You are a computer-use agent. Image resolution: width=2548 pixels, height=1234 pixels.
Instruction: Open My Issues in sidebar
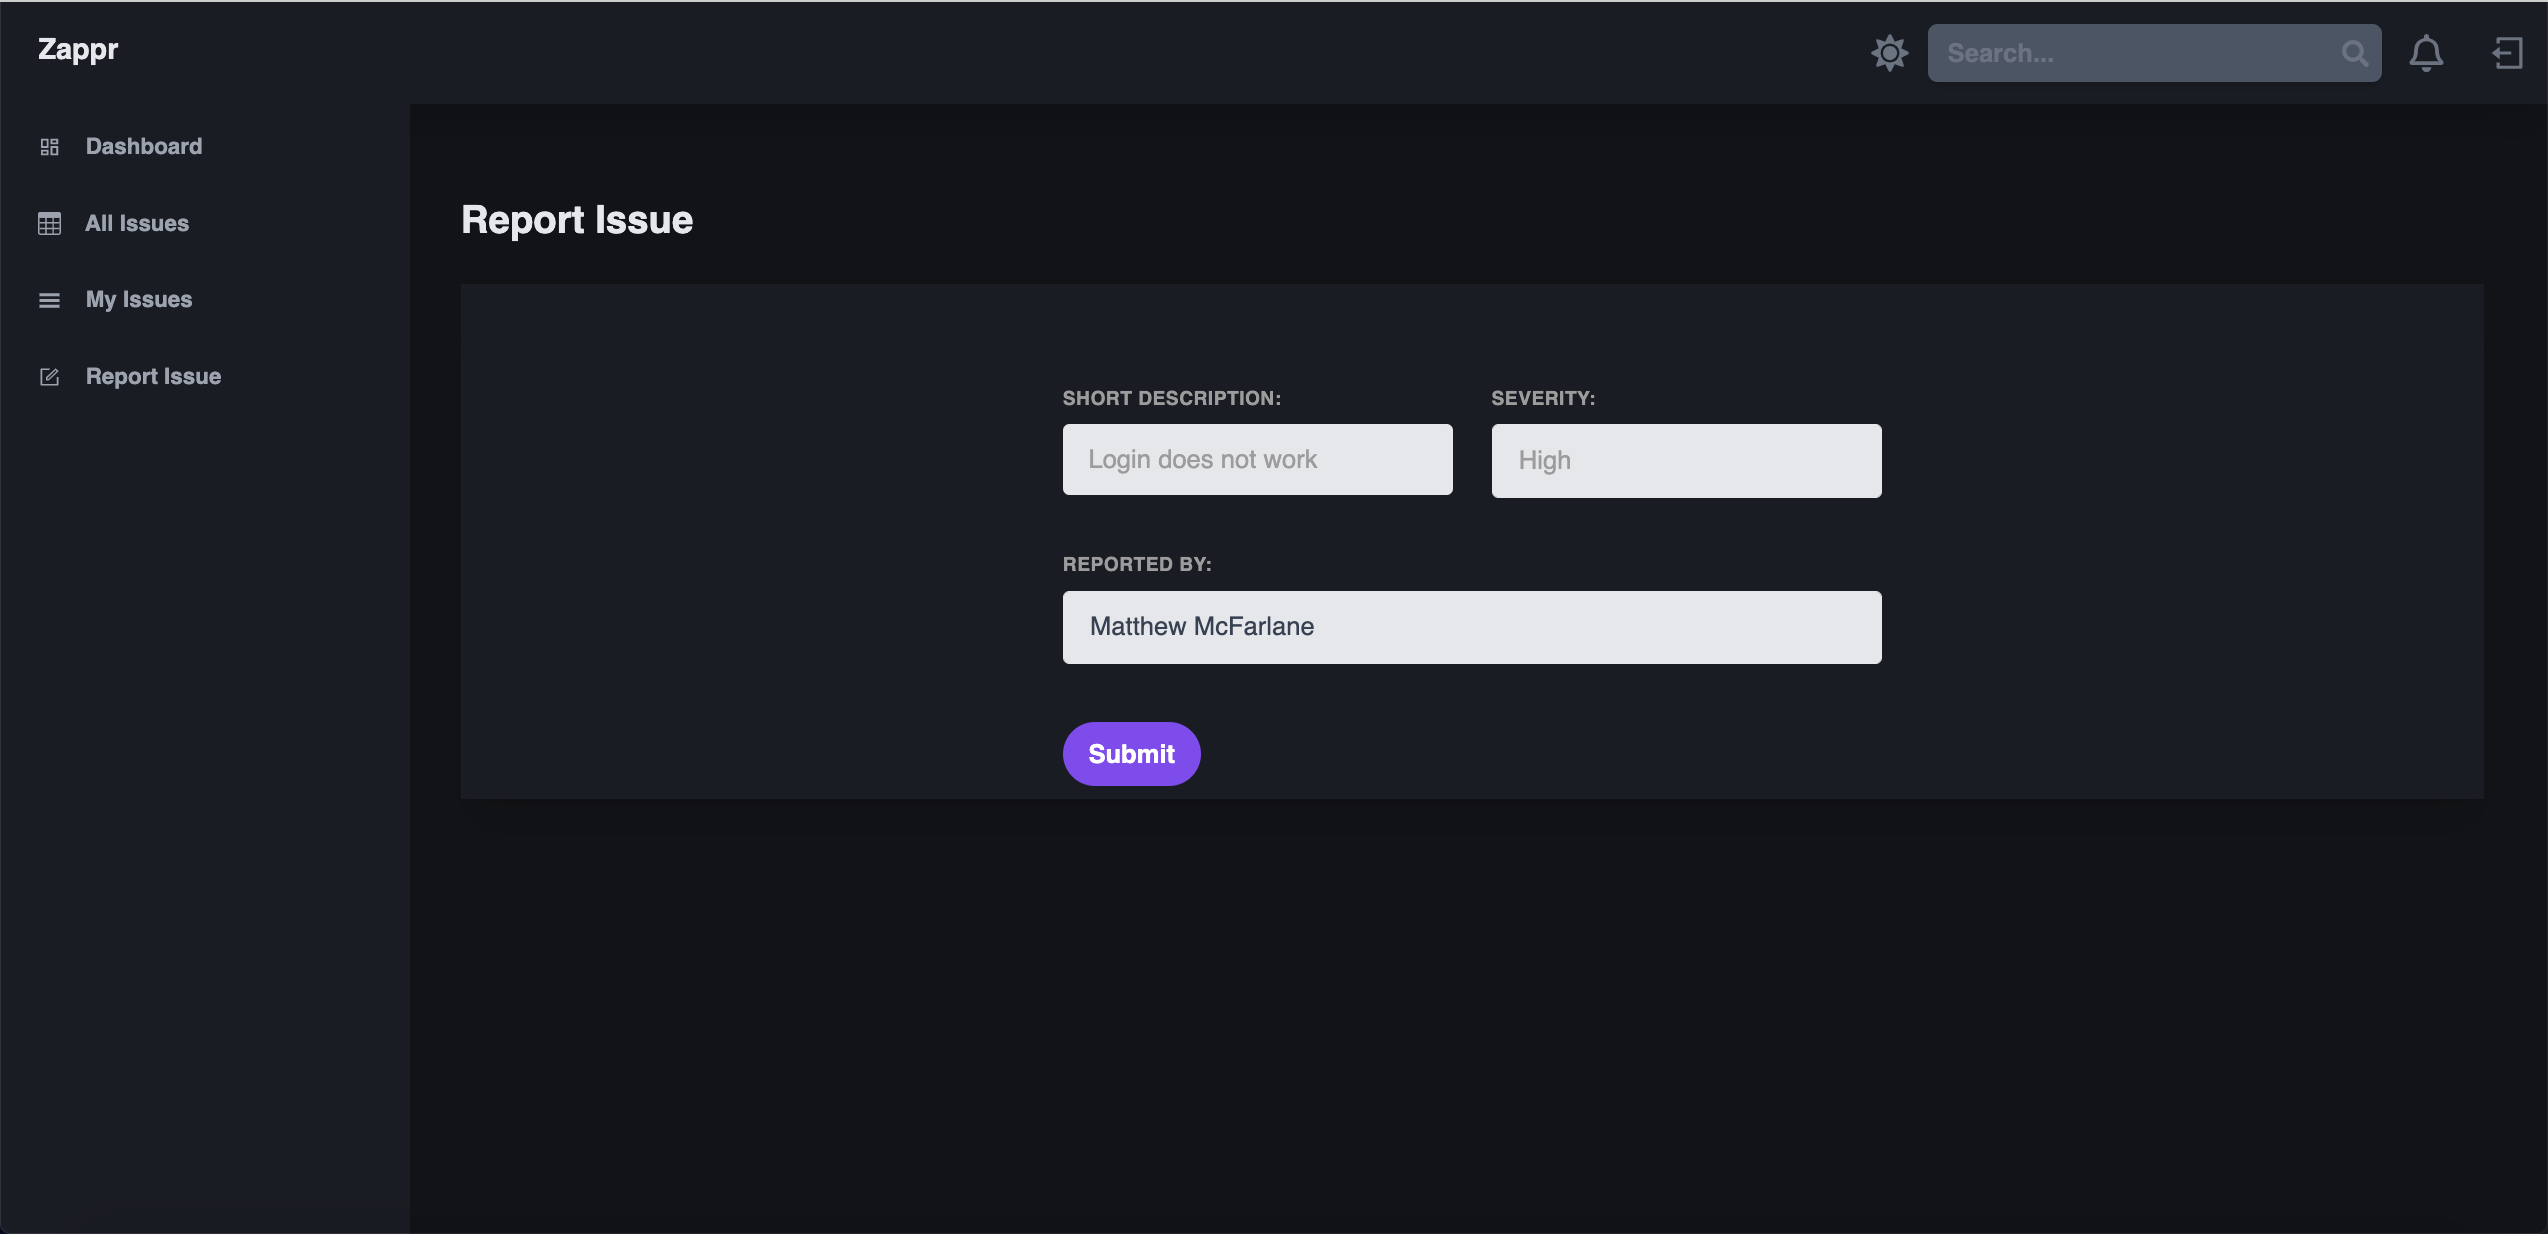(x=139, y=300)
